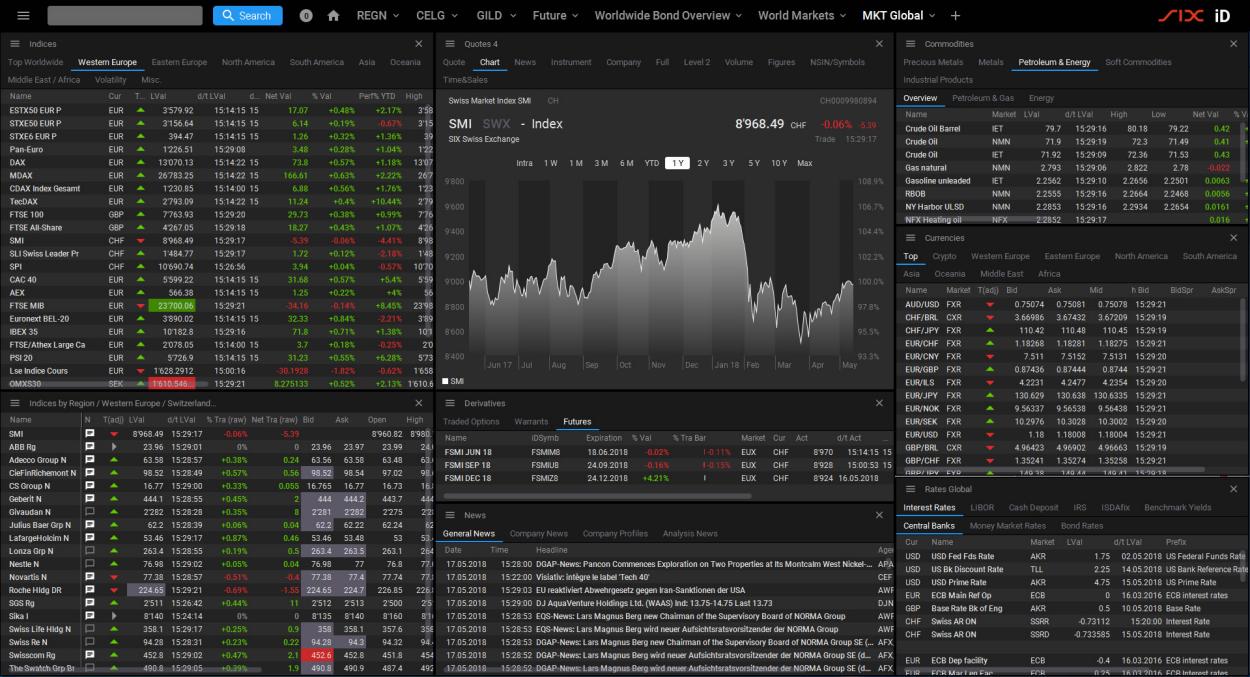Click the news bubble icon for Sika I
Viewport: 1250px width, 677px height.
point(89,616)
